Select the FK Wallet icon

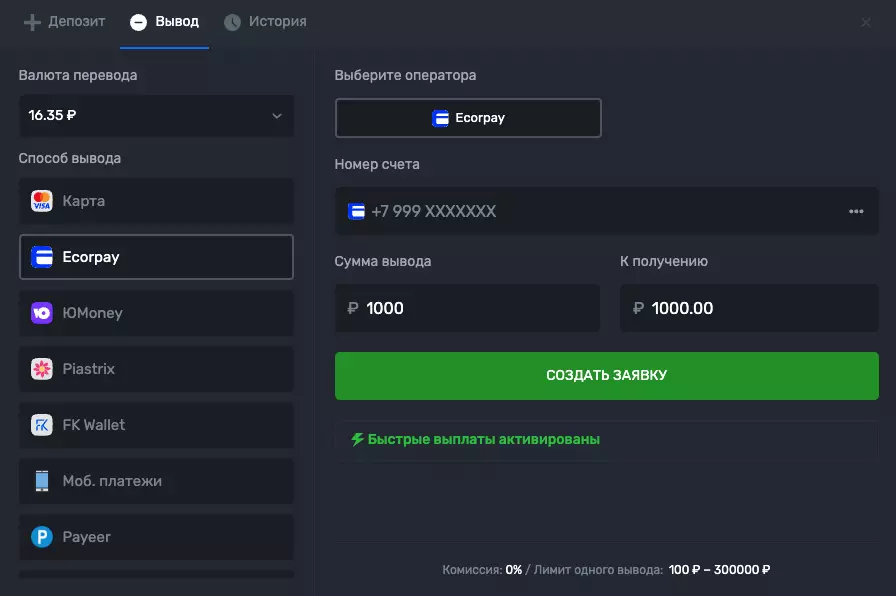point(40,425)
